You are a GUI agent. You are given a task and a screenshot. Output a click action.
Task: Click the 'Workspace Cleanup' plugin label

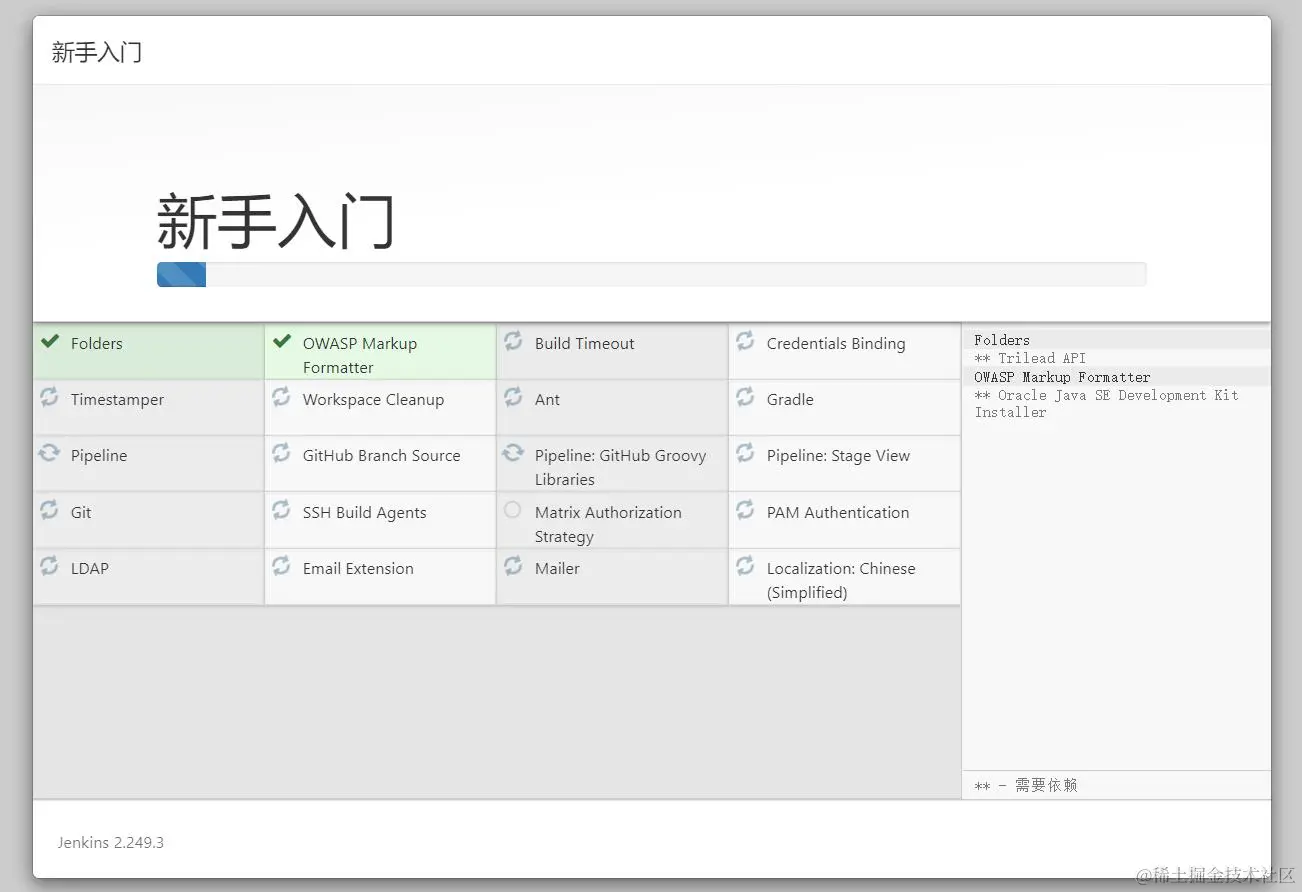pos(373,400)
